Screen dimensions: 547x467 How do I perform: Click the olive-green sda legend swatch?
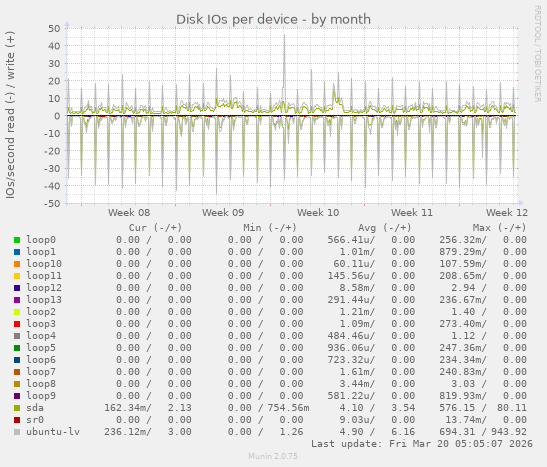[17, 408]
